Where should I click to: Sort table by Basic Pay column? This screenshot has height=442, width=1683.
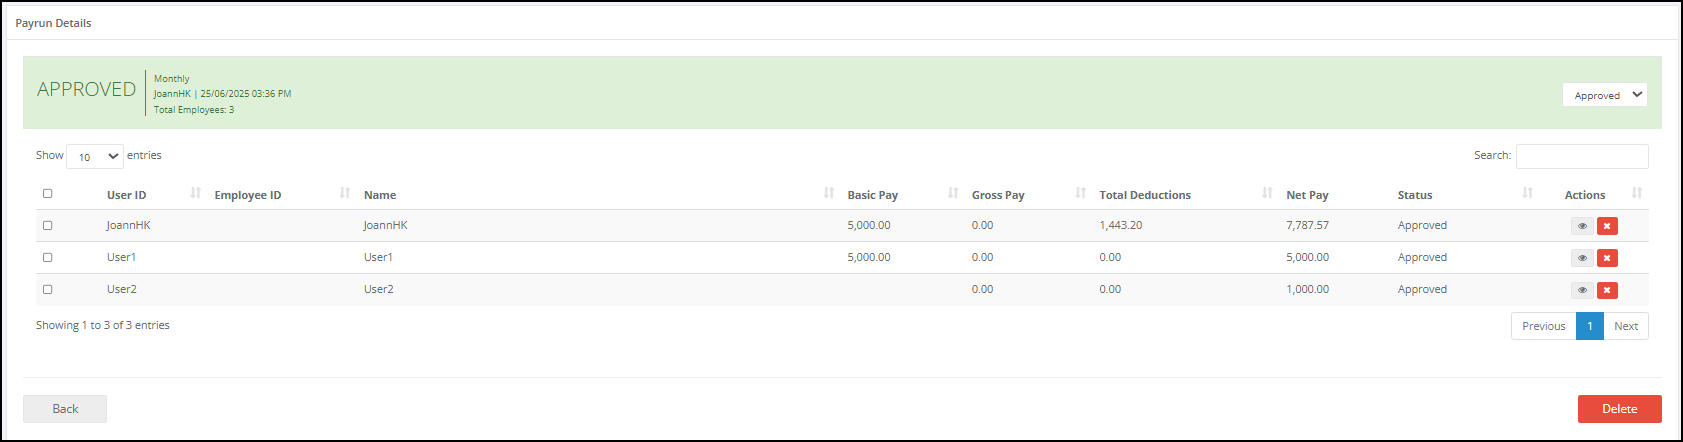point(872,195)
